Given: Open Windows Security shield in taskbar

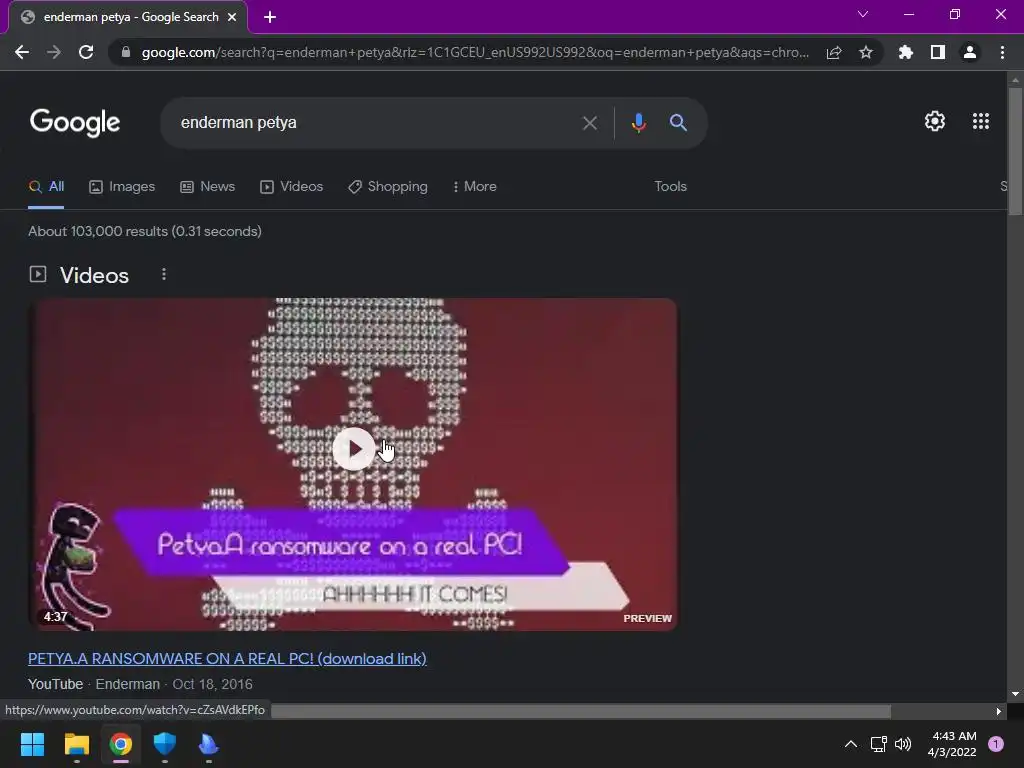Looking at the screenshot, I should [x=165, y=744].
